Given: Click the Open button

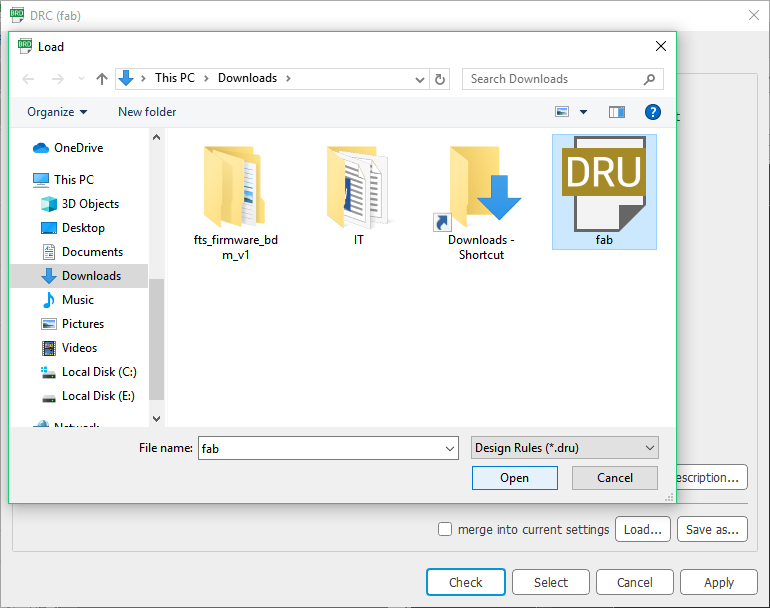Looking at the screenshot, I should pos(515,478).
